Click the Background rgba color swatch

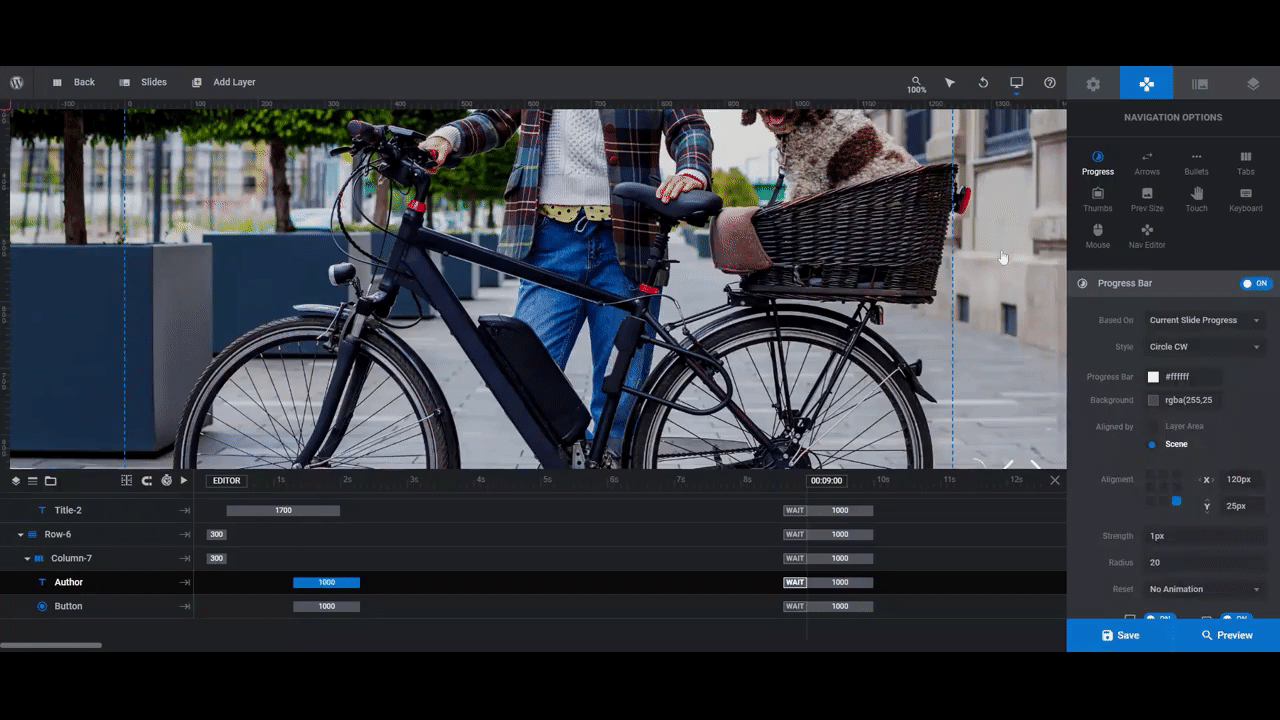(1153, 400)
